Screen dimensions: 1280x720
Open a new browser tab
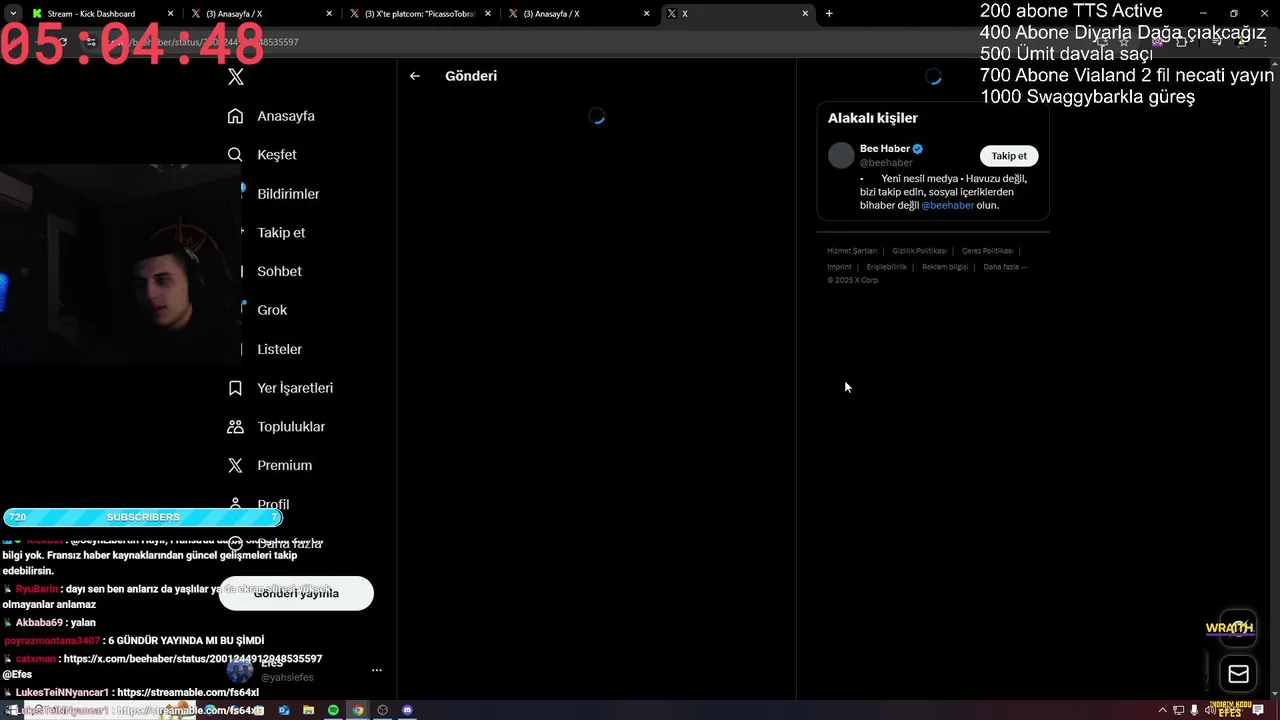click(829, 14)
